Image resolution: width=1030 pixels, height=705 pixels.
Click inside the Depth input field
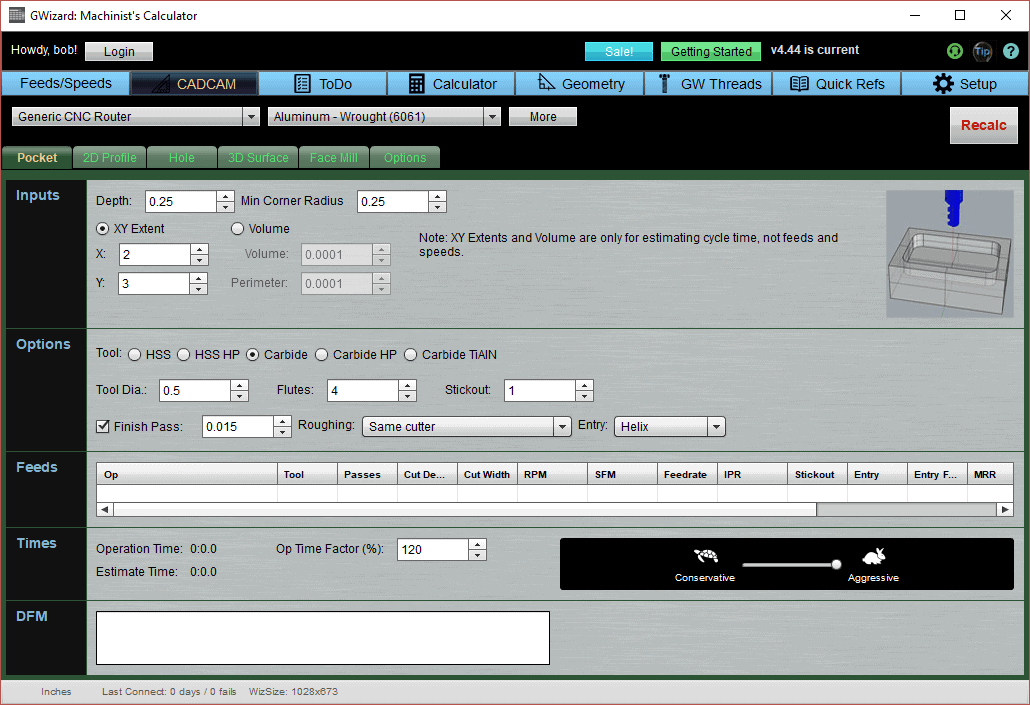[180, 201]
